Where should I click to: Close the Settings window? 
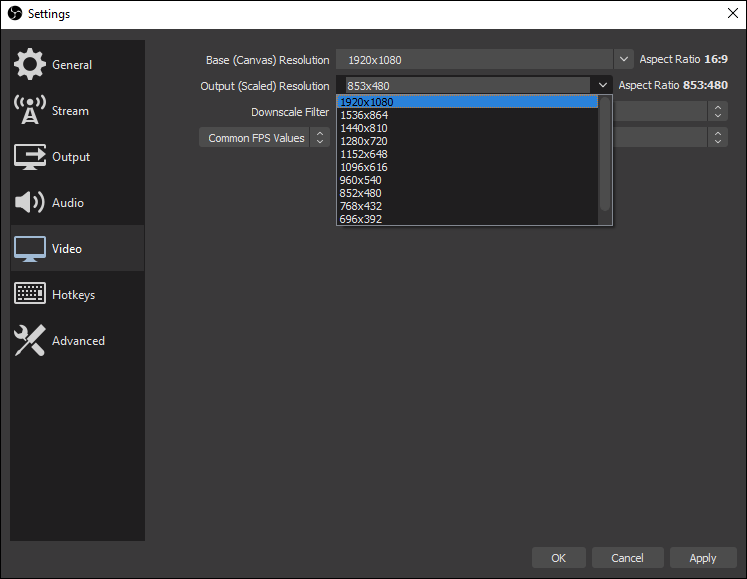tap(733, 13)
